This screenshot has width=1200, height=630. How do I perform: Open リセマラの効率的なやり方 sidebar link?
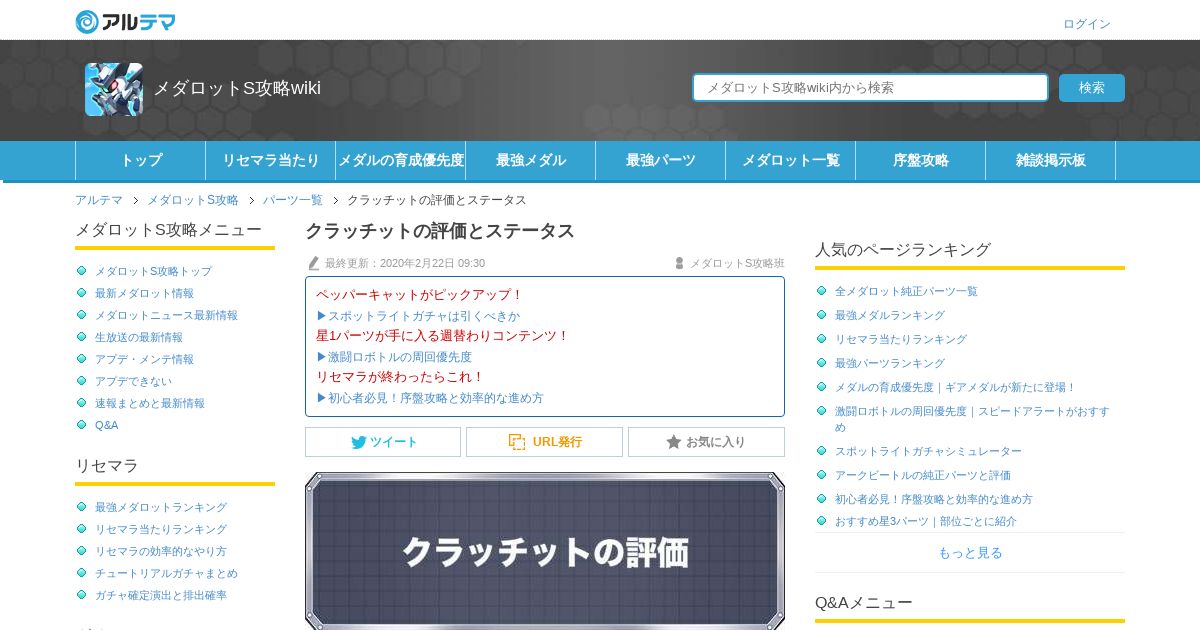(x=161, y=551)
